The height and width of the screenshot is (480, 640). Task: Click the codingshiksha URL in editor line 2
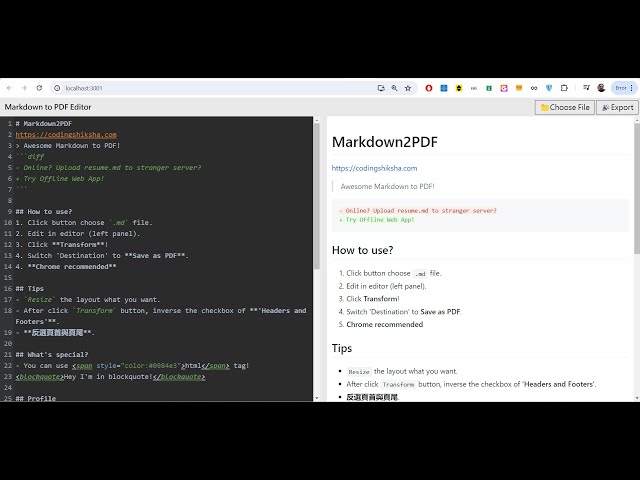(66, 135)
